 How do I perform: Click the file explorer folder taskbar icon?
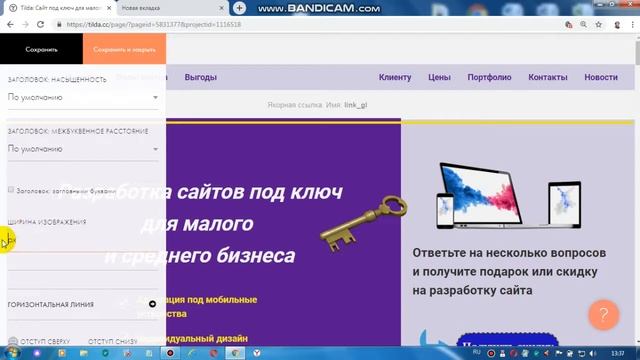point(83,353)
